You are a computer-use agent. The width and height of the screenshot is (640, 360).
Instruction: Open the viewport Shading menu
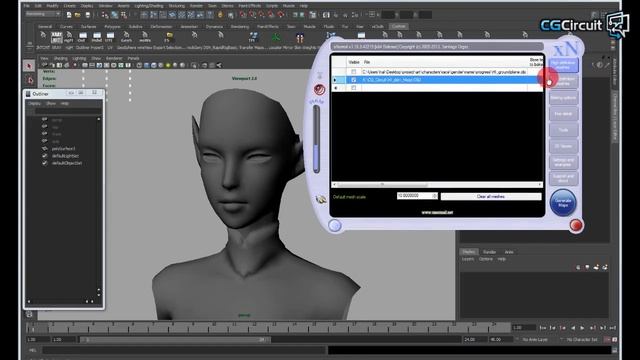[x=60, y=58]
